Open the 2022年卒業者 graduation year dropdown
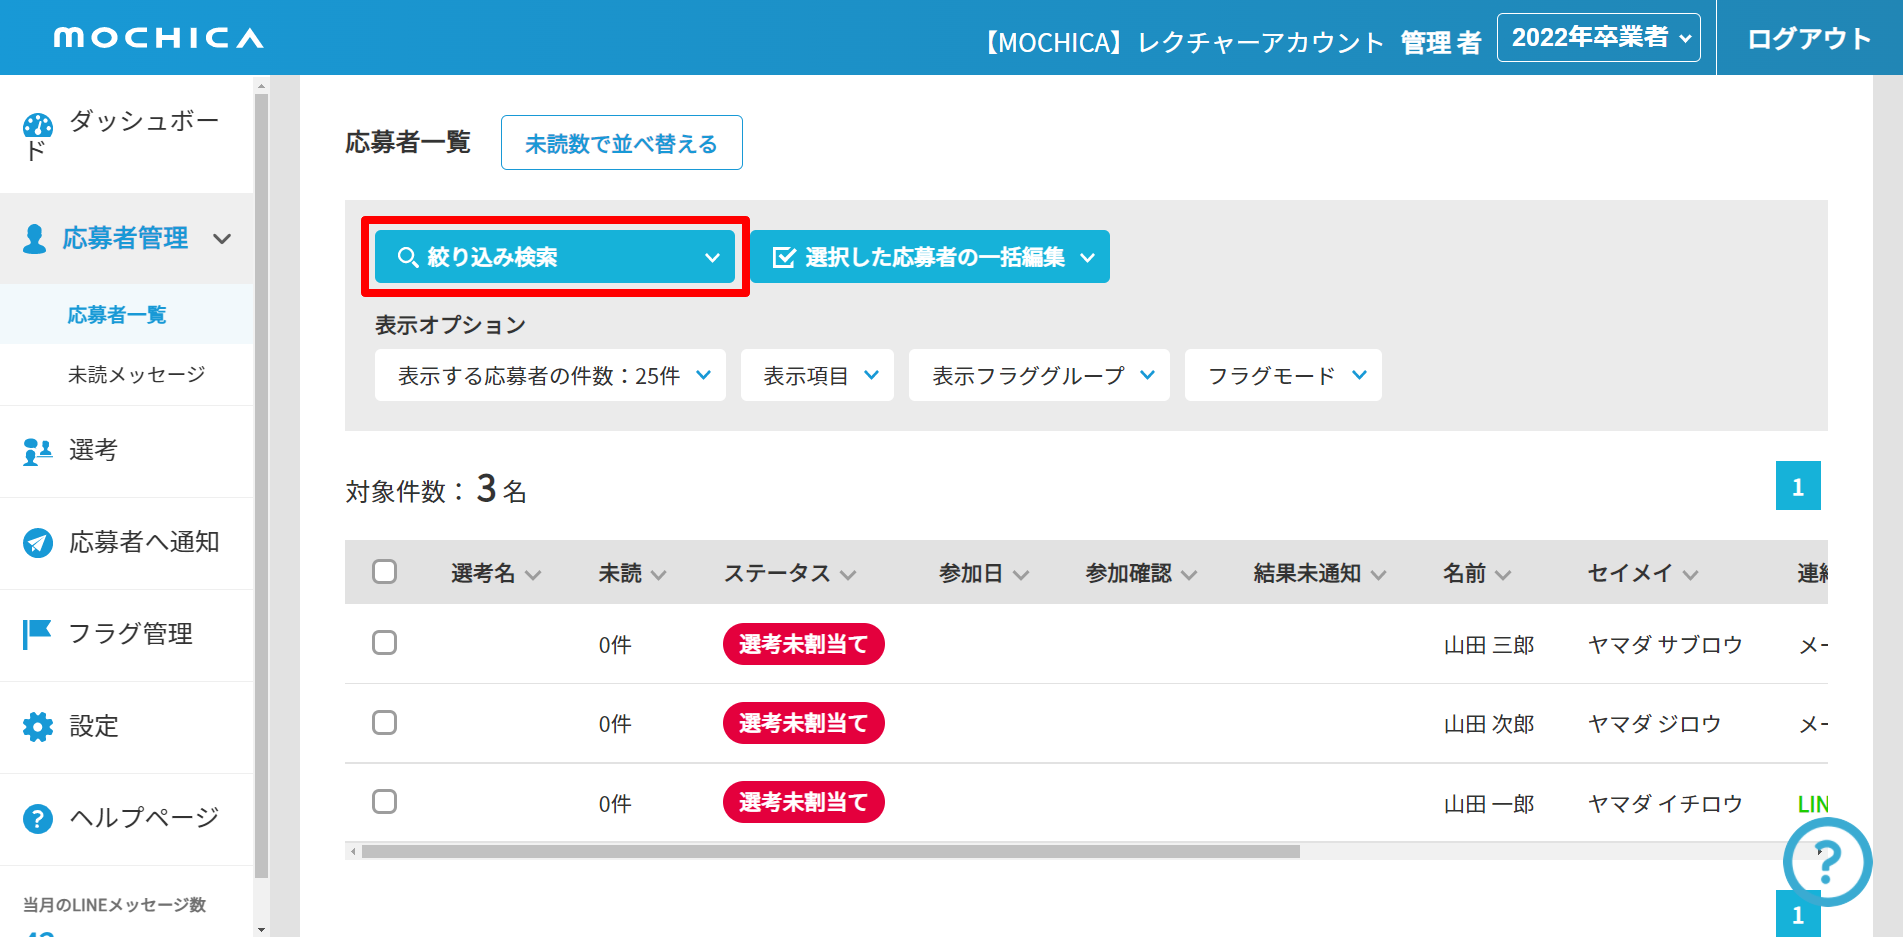 (1598, 38)
